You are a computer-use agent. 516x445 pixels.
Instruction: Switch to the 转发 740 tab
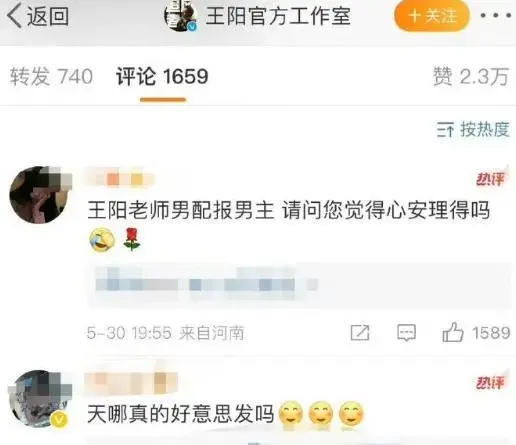tap(51, 76)
